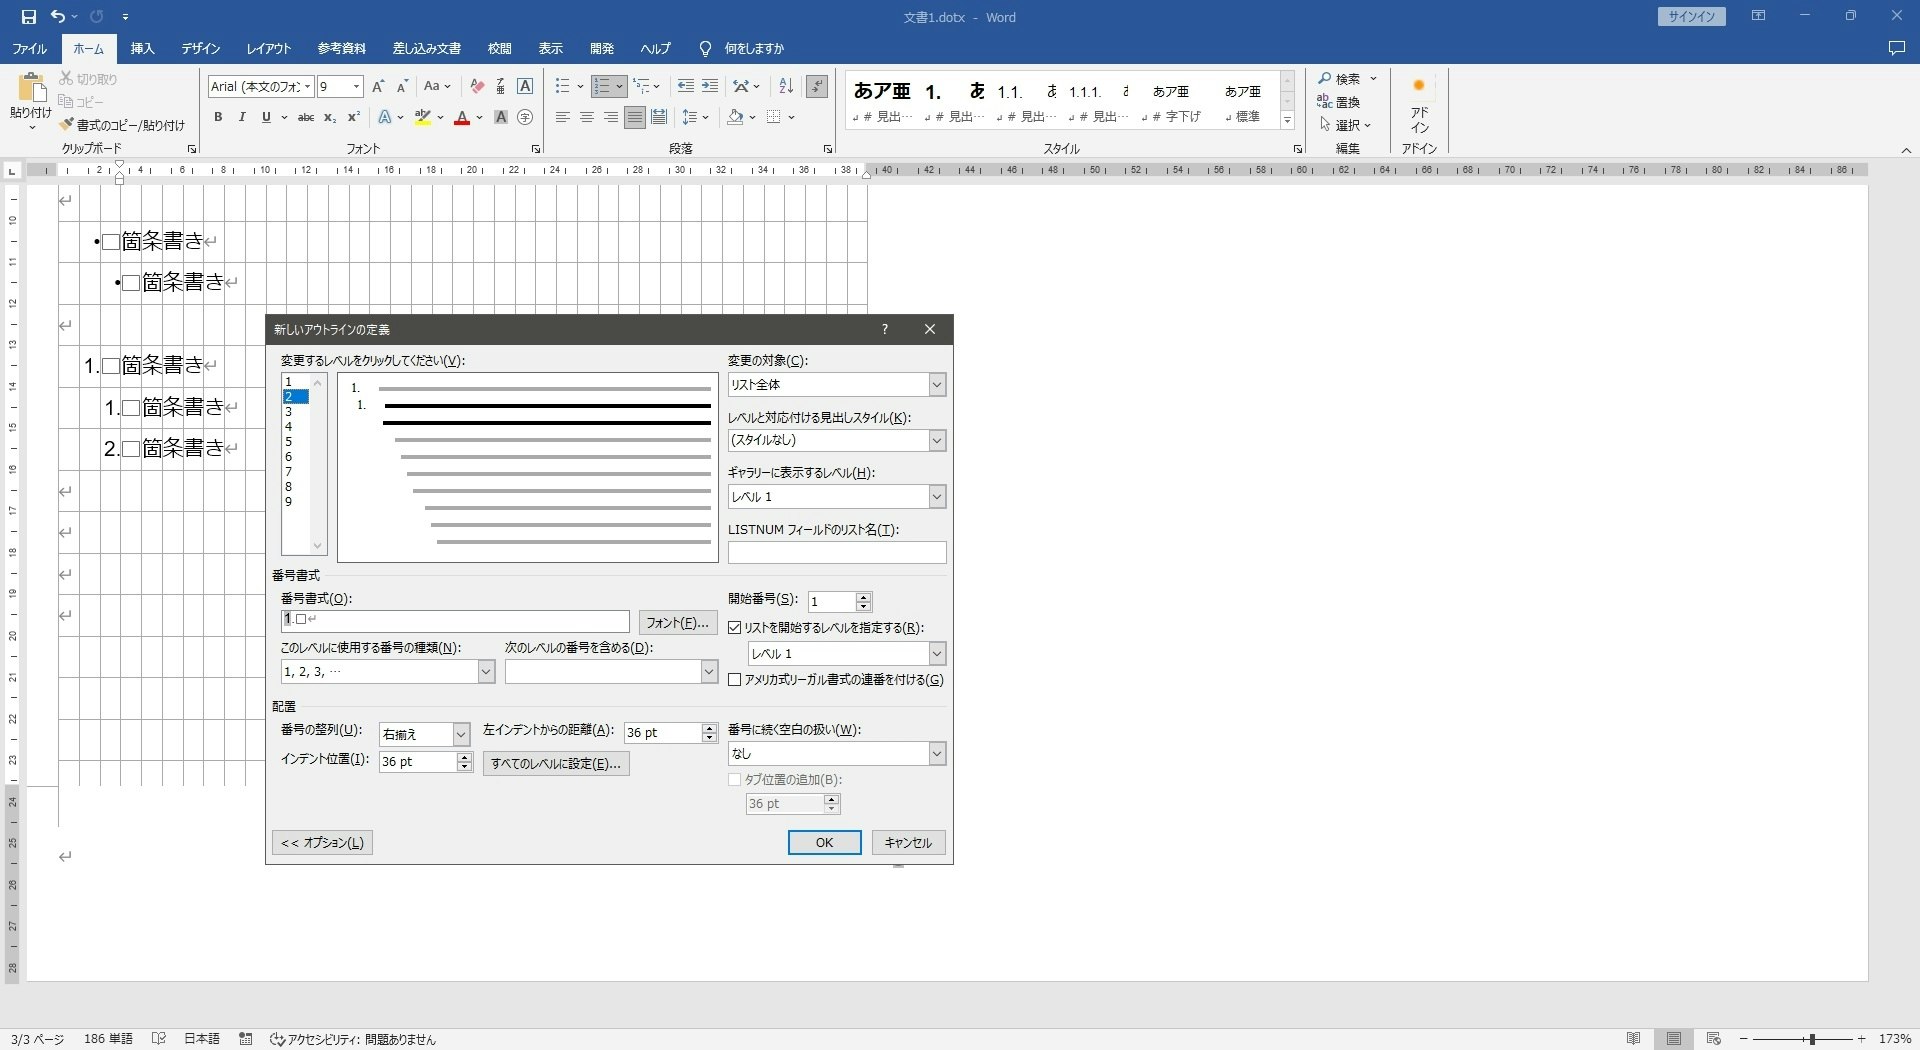Check リストを開始するレベルを指定する checkbox
The width and height of the screenshot is (1920, 1050).
pyautogui.click(x=735, y=628)
